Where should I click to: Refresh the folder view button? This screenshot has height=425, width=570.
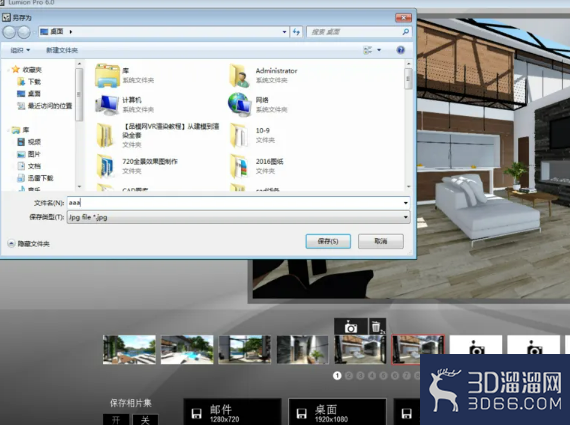click(x=296, y=32)
